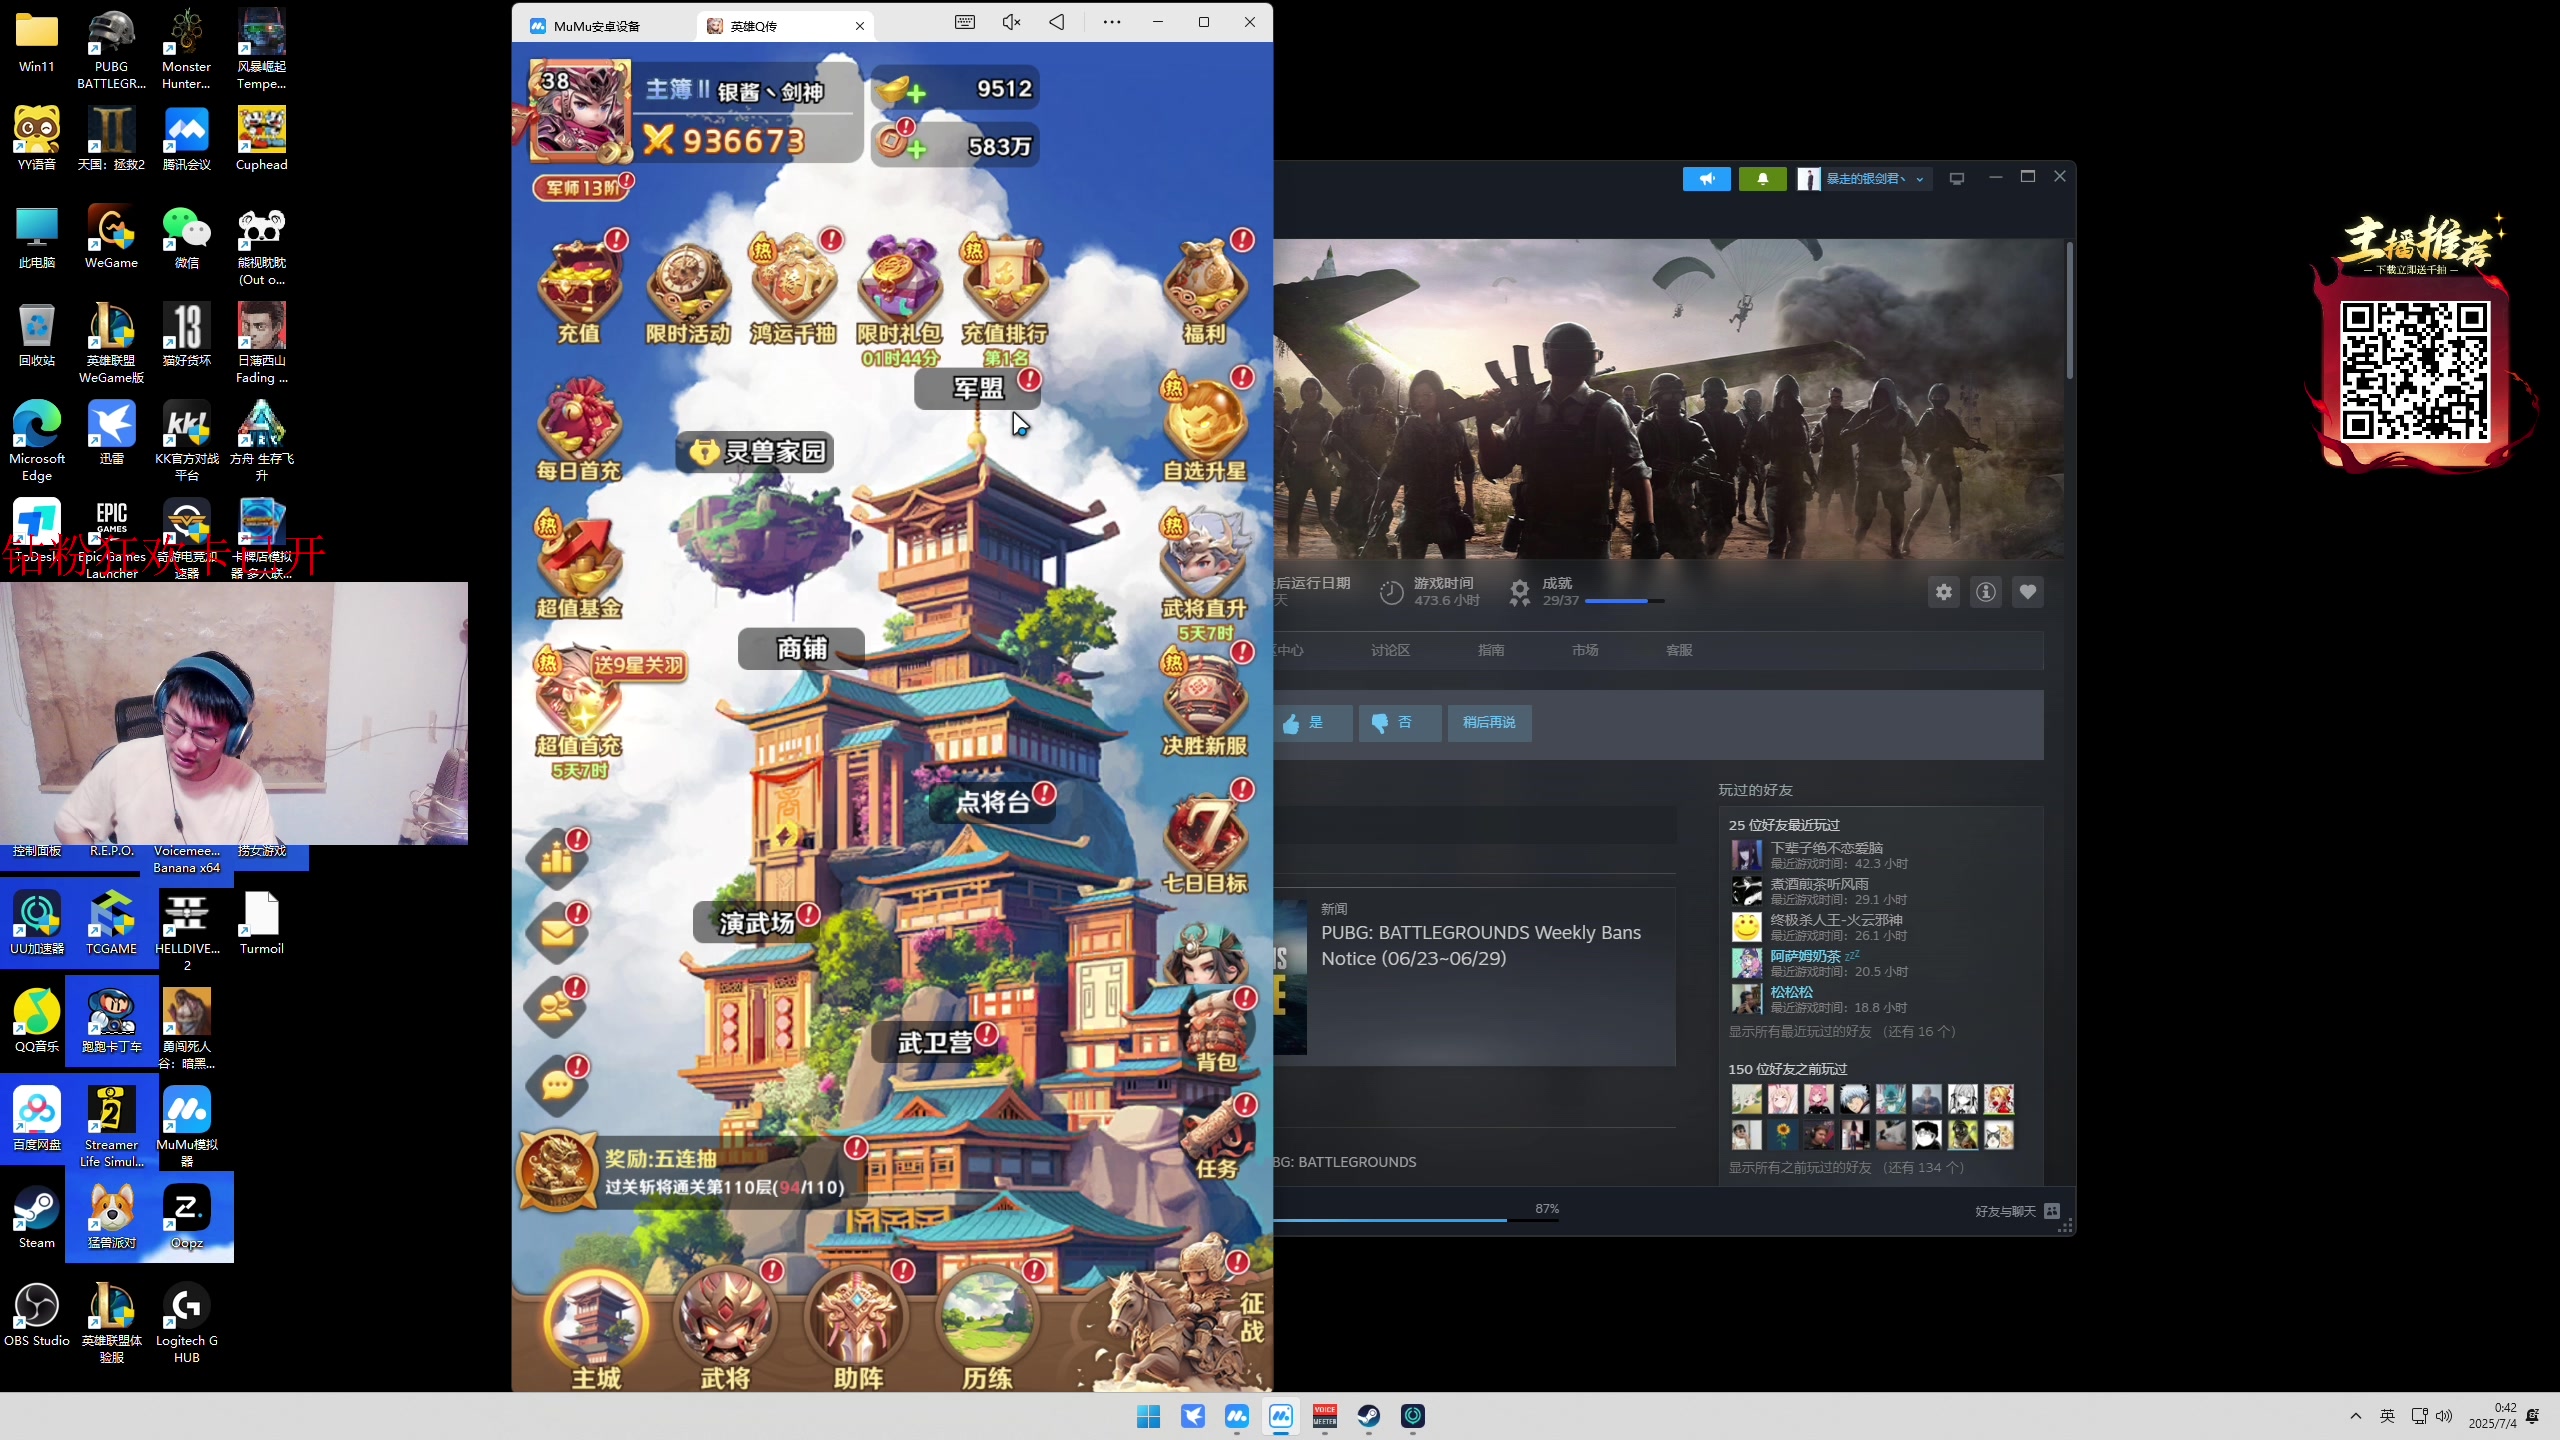The image size is (2560, 1440).
Task: Open Steam 好友与聊天 at bottom right
Action: click(2017, 1211)
